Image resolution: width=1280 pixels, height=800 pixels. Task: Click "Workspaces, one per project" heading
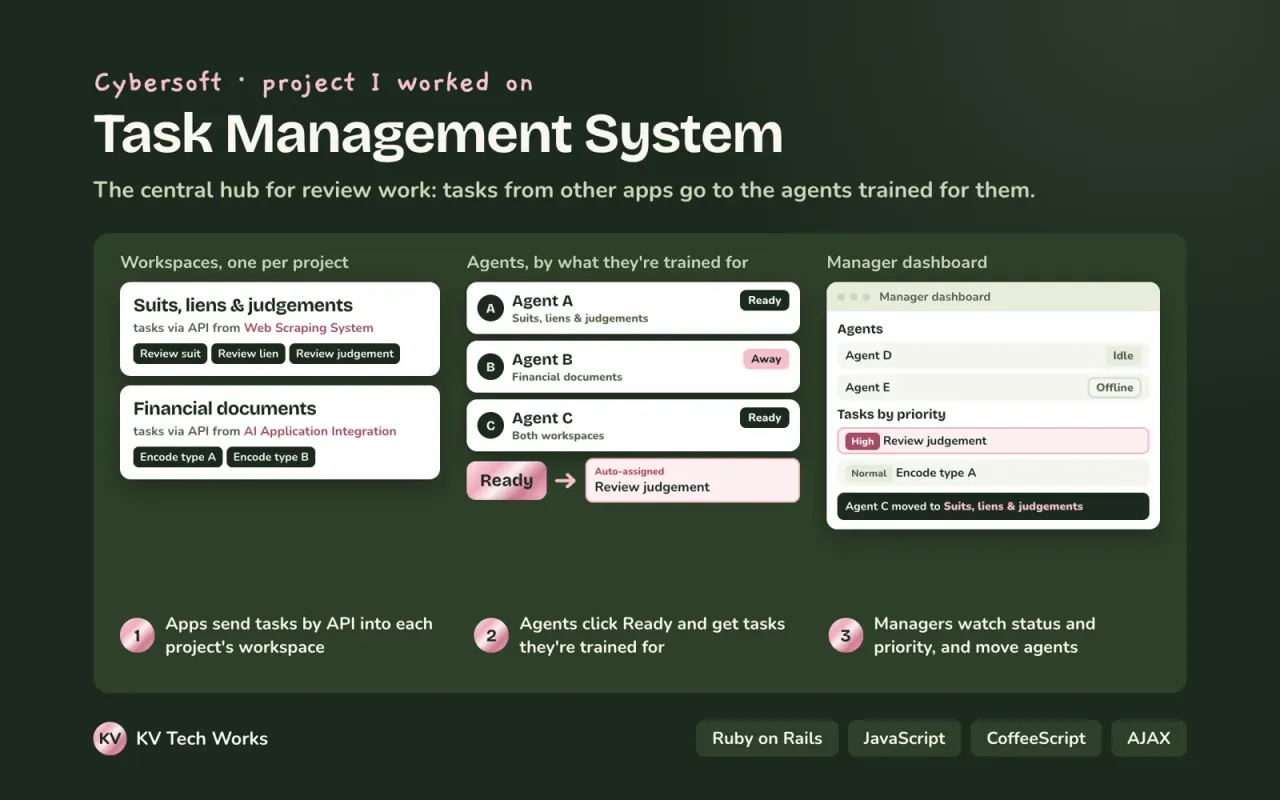coord(234,263)
